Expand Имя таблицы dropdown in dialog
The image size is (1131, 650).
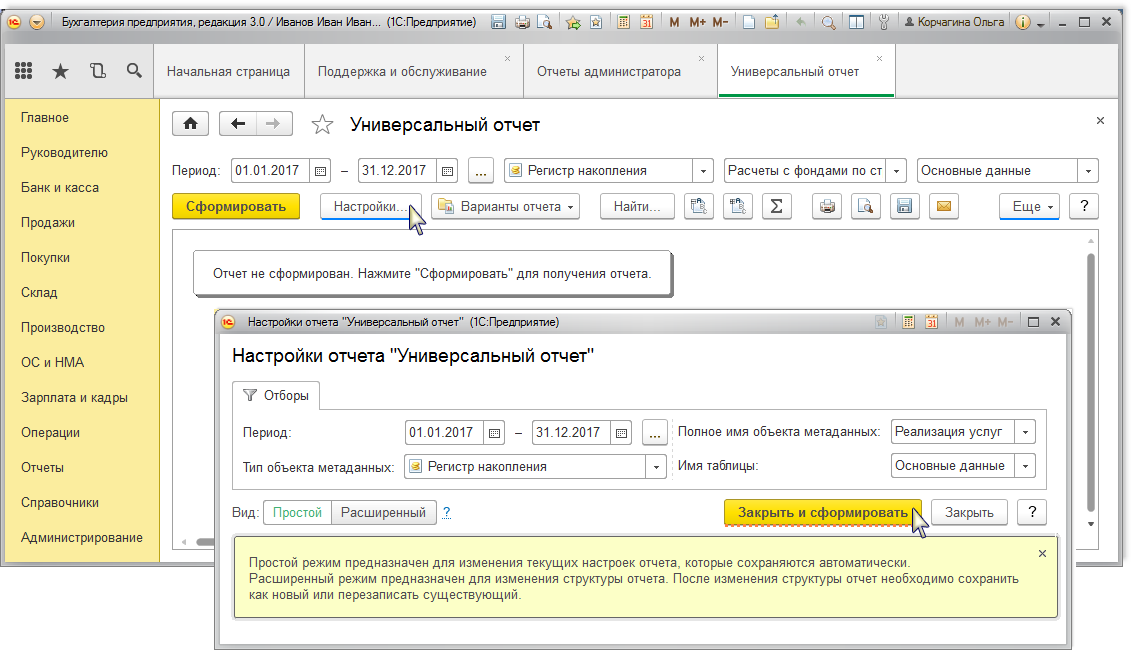(x=1025, y=466)
